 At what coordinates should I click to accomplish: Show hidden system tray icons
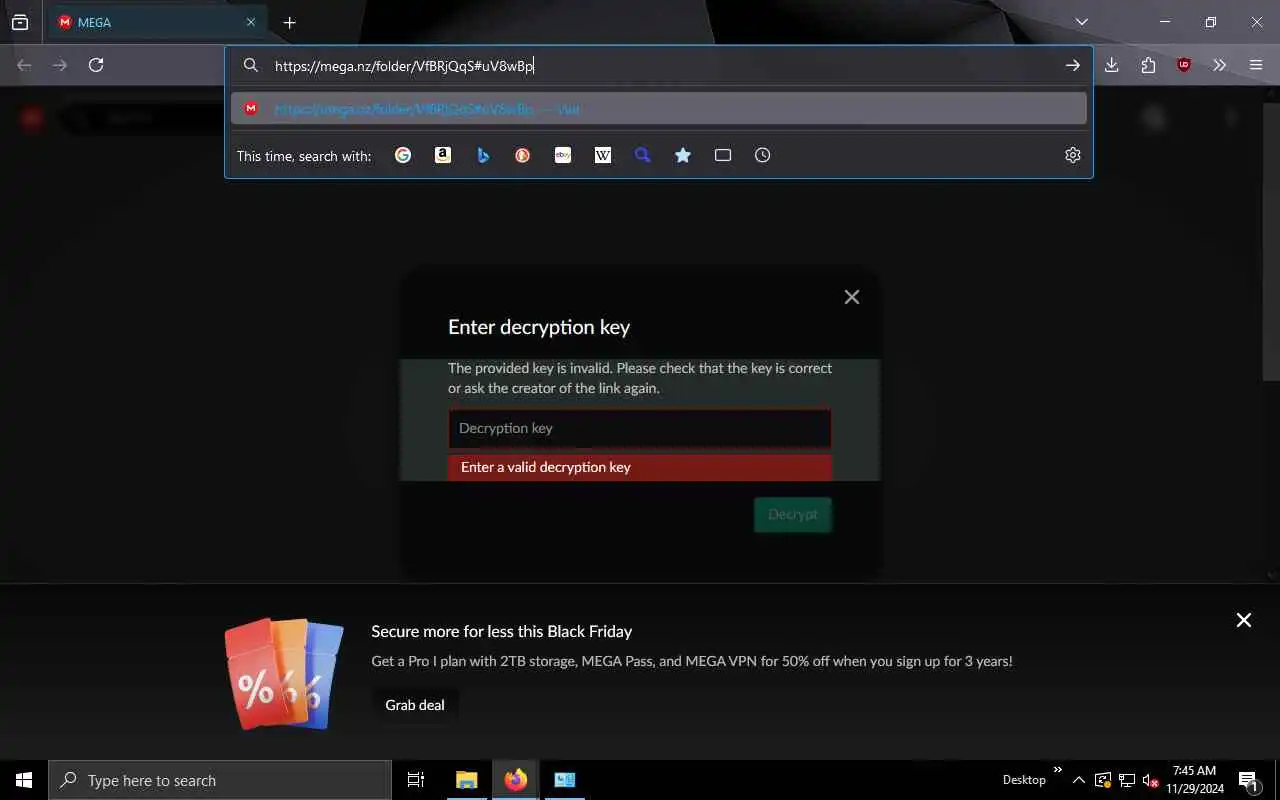point(1079,780)
